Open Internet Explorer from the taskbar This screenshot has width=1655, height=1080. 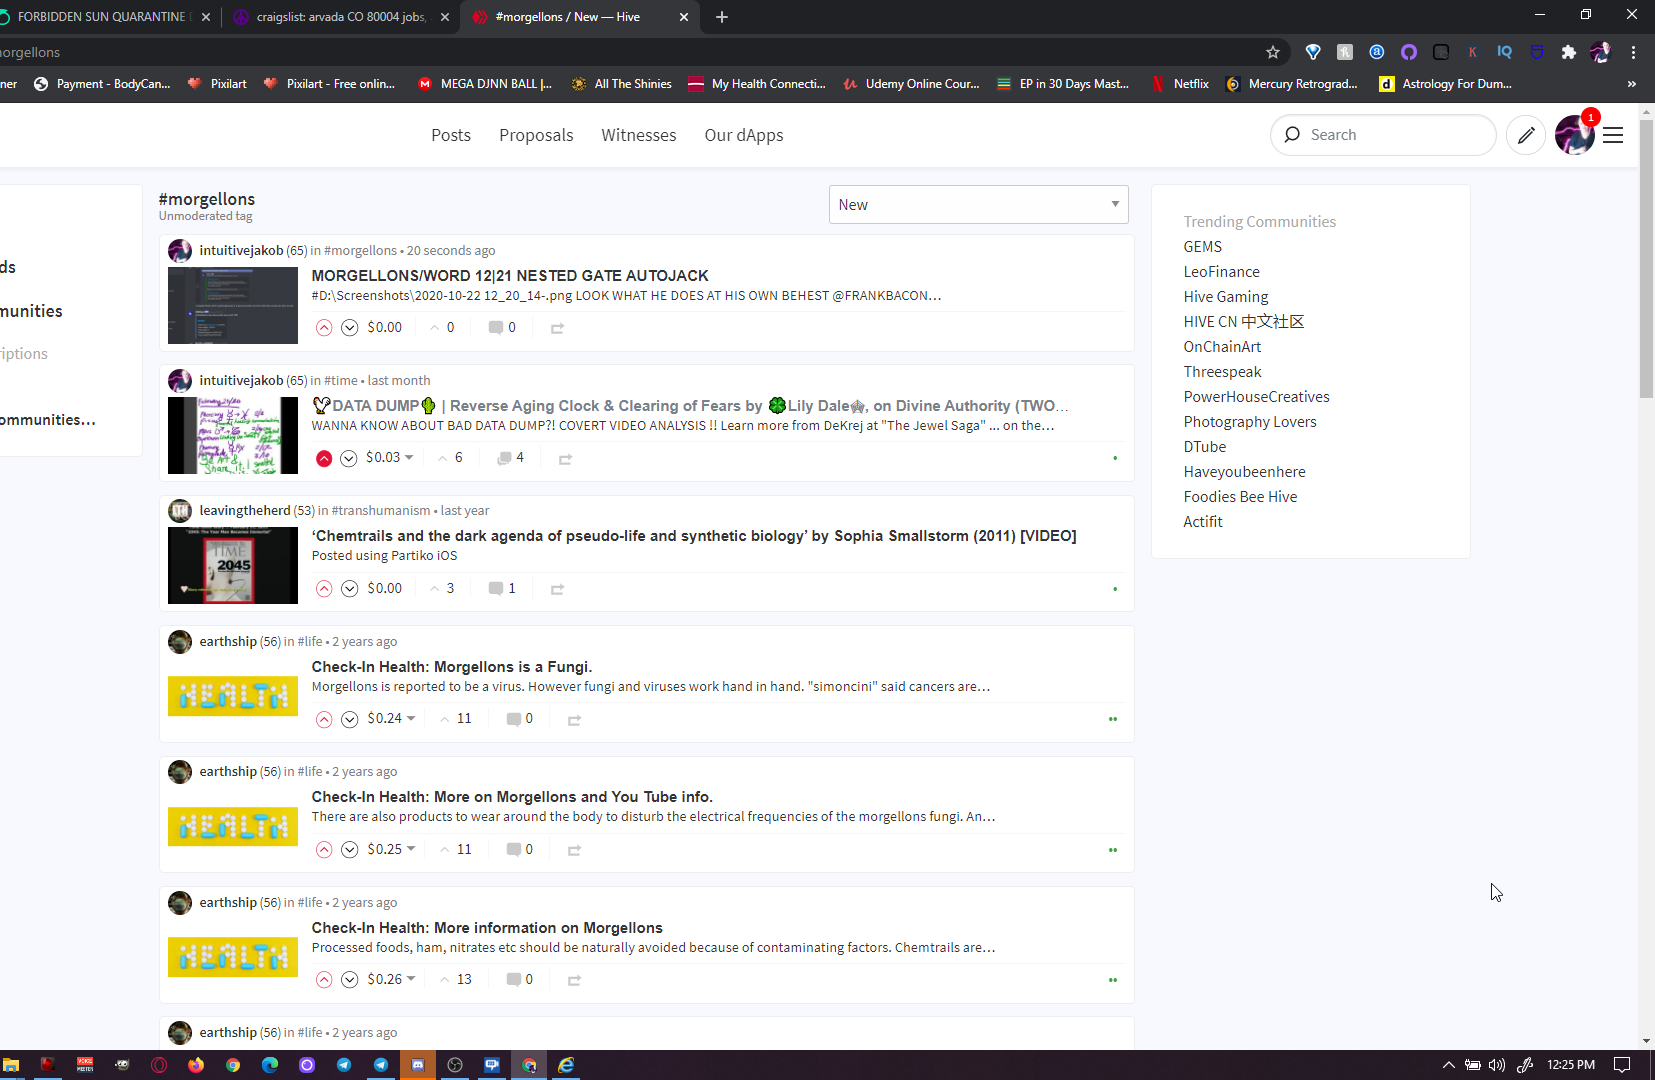coord(566,1065)
